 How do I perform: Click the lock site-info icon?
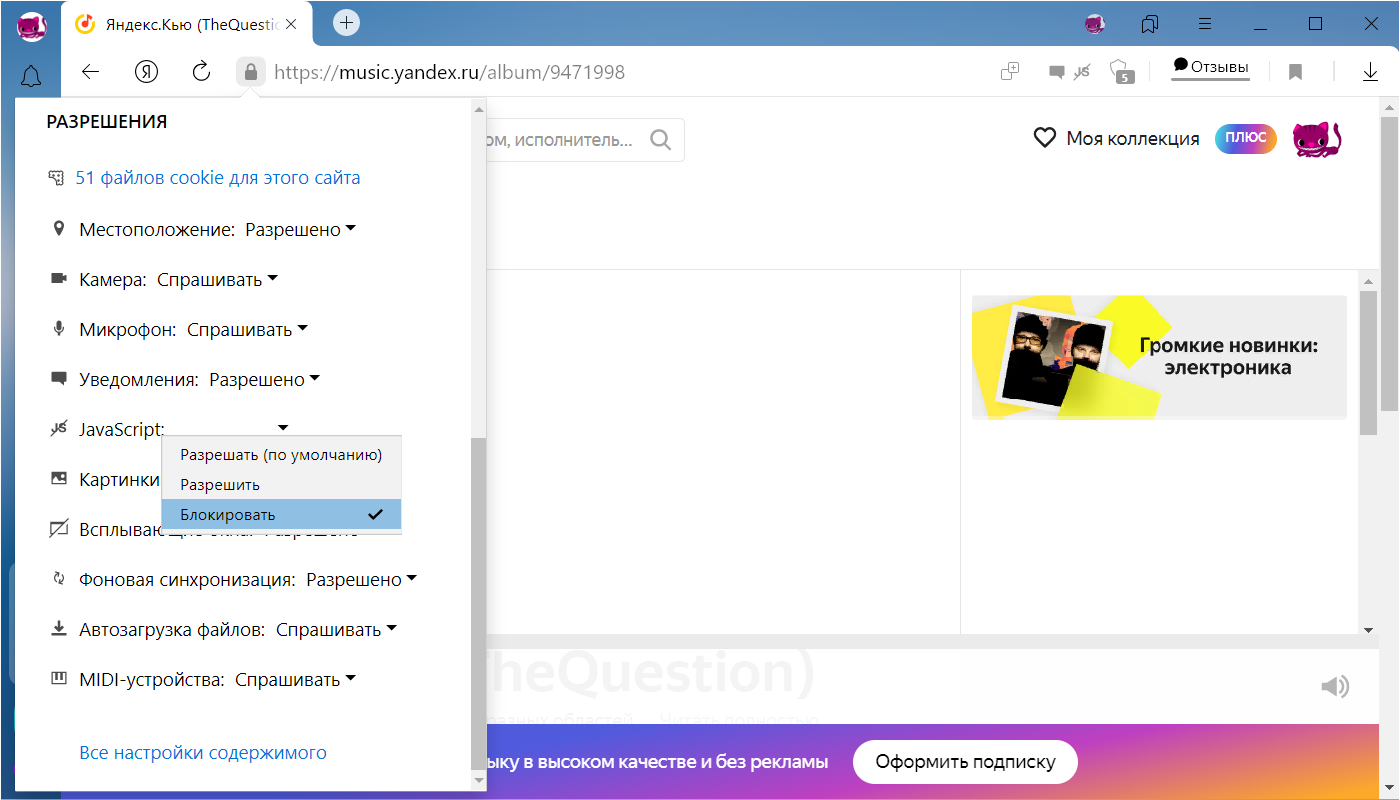250,72
